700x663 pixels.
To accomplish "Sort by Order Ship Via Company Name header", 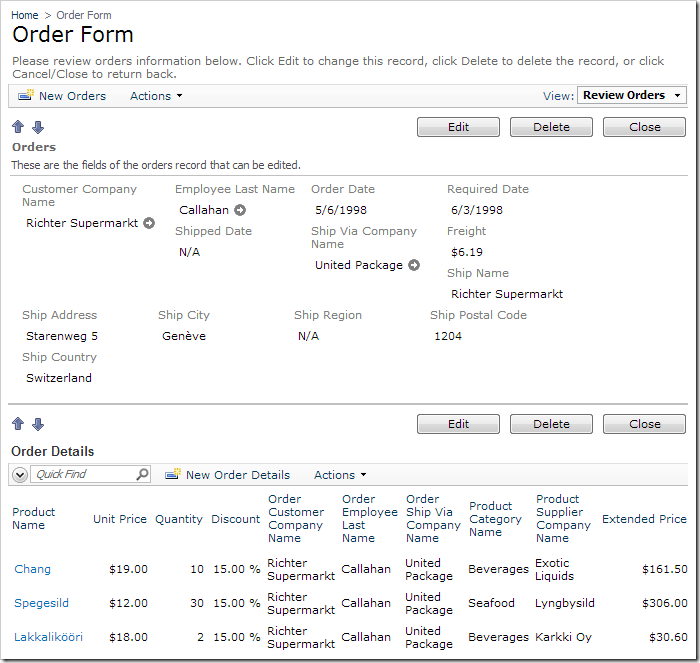I will pyautogui.click(x=433, y=518).
